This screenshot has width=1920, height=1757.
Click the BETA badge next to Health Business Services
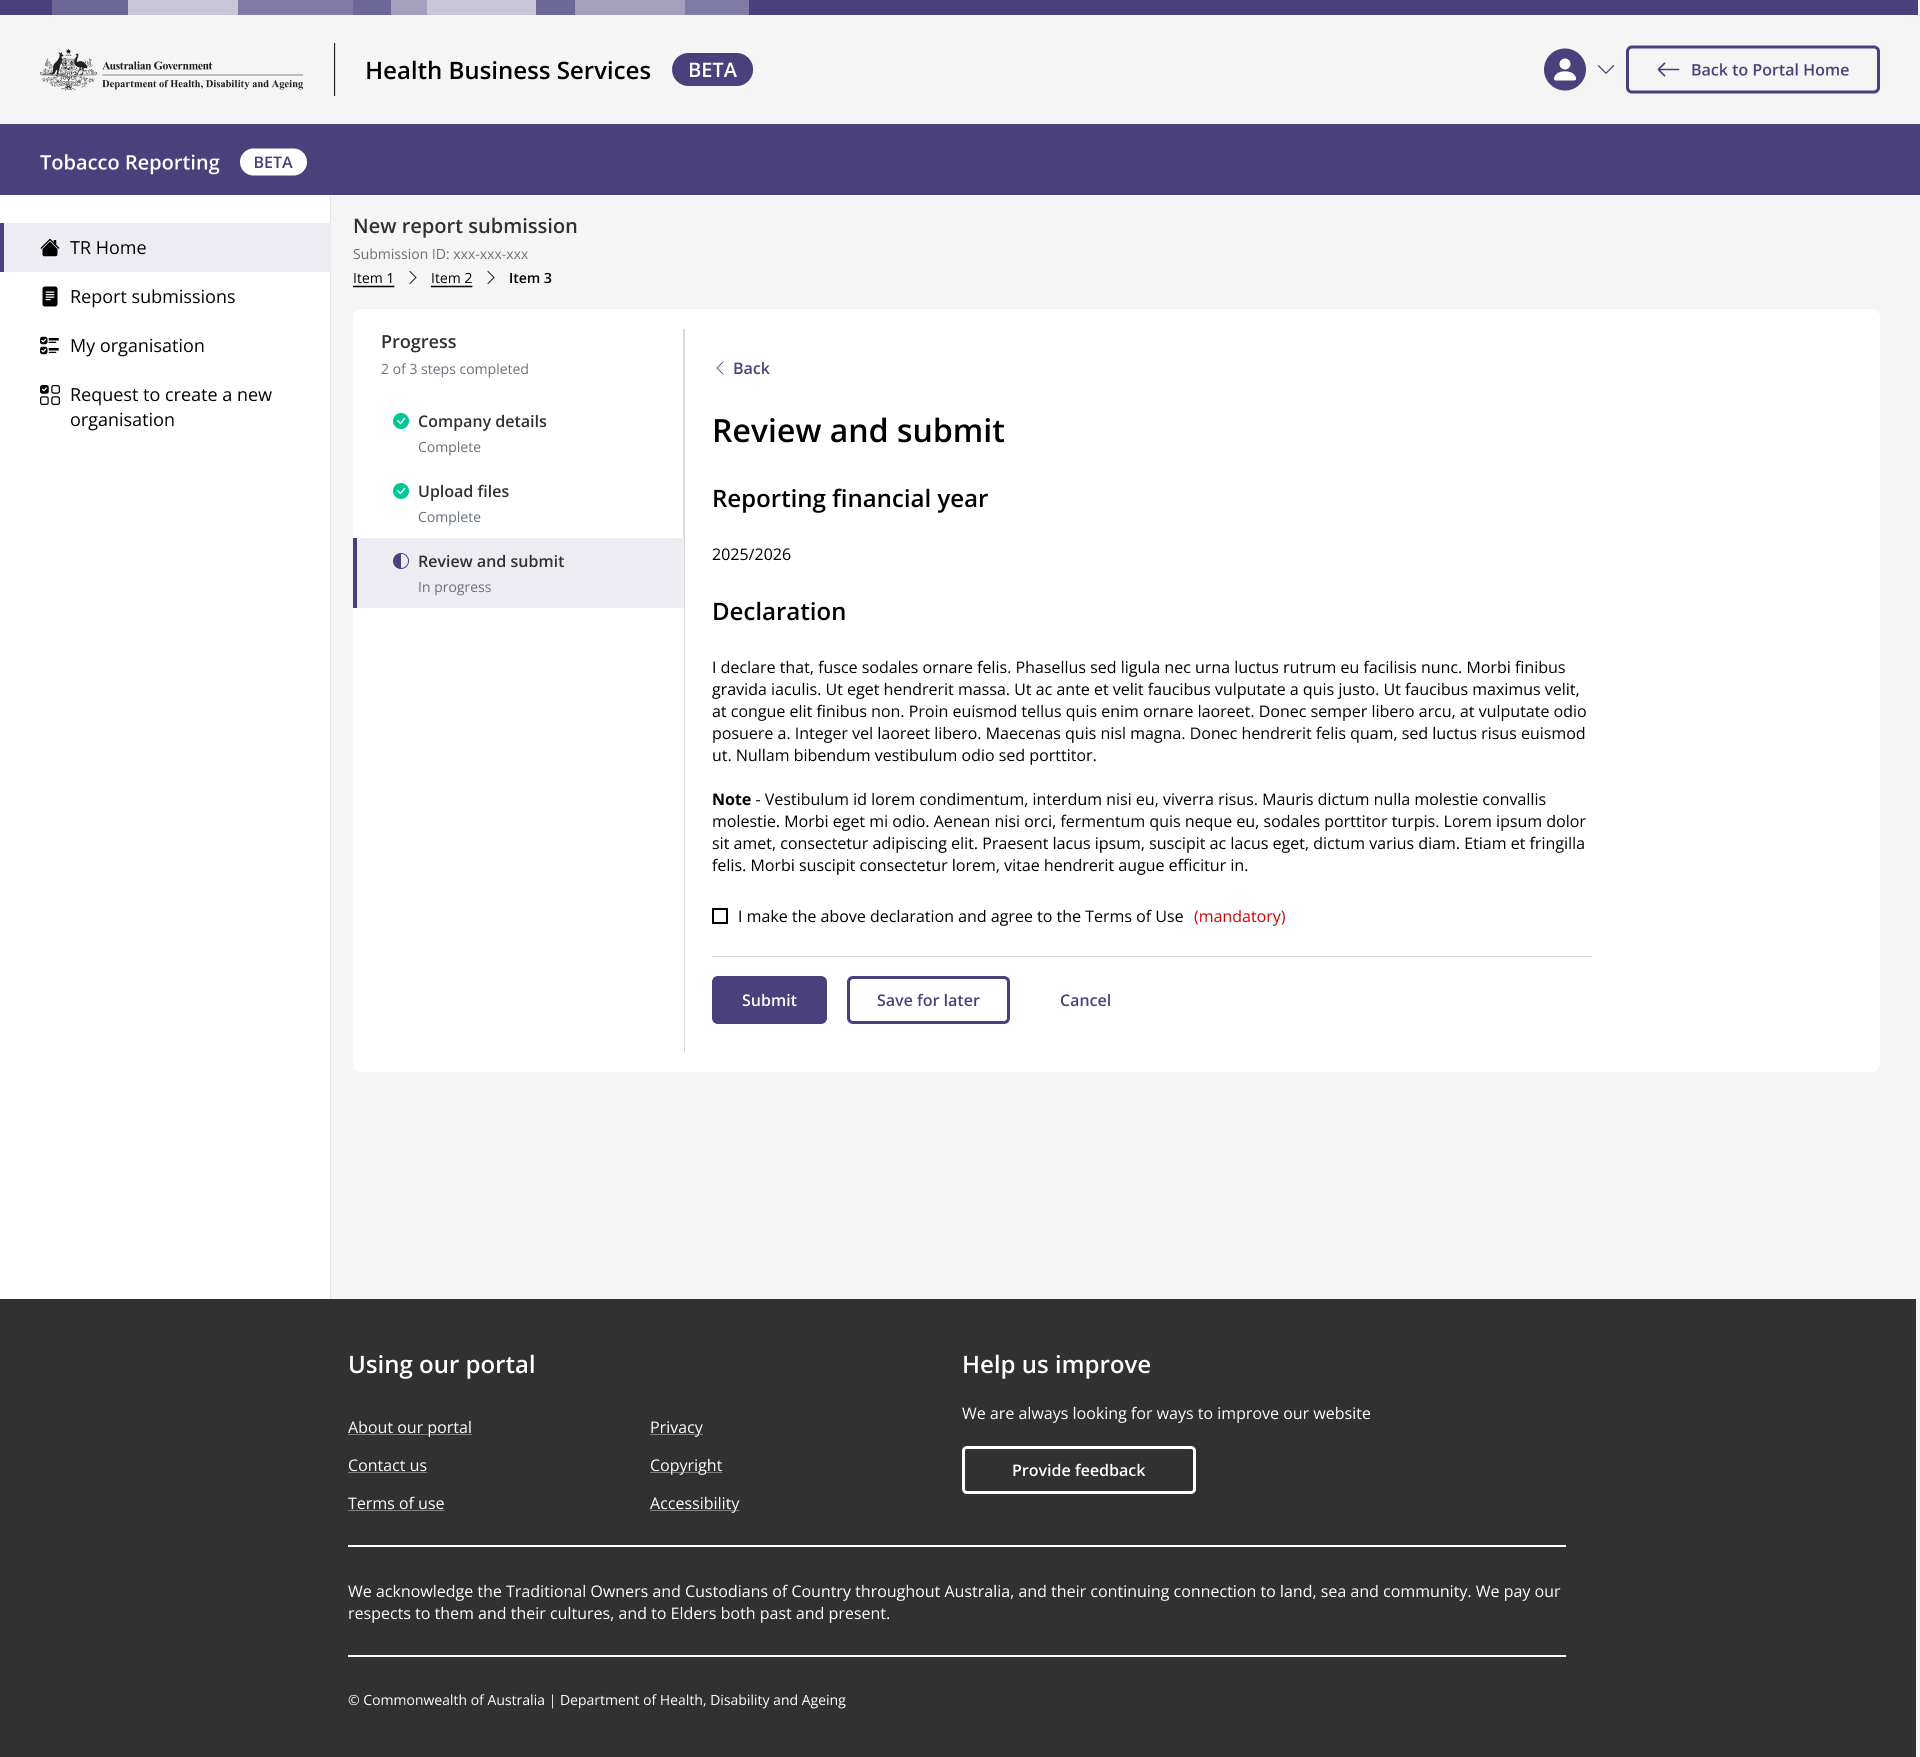coord(712,70)
